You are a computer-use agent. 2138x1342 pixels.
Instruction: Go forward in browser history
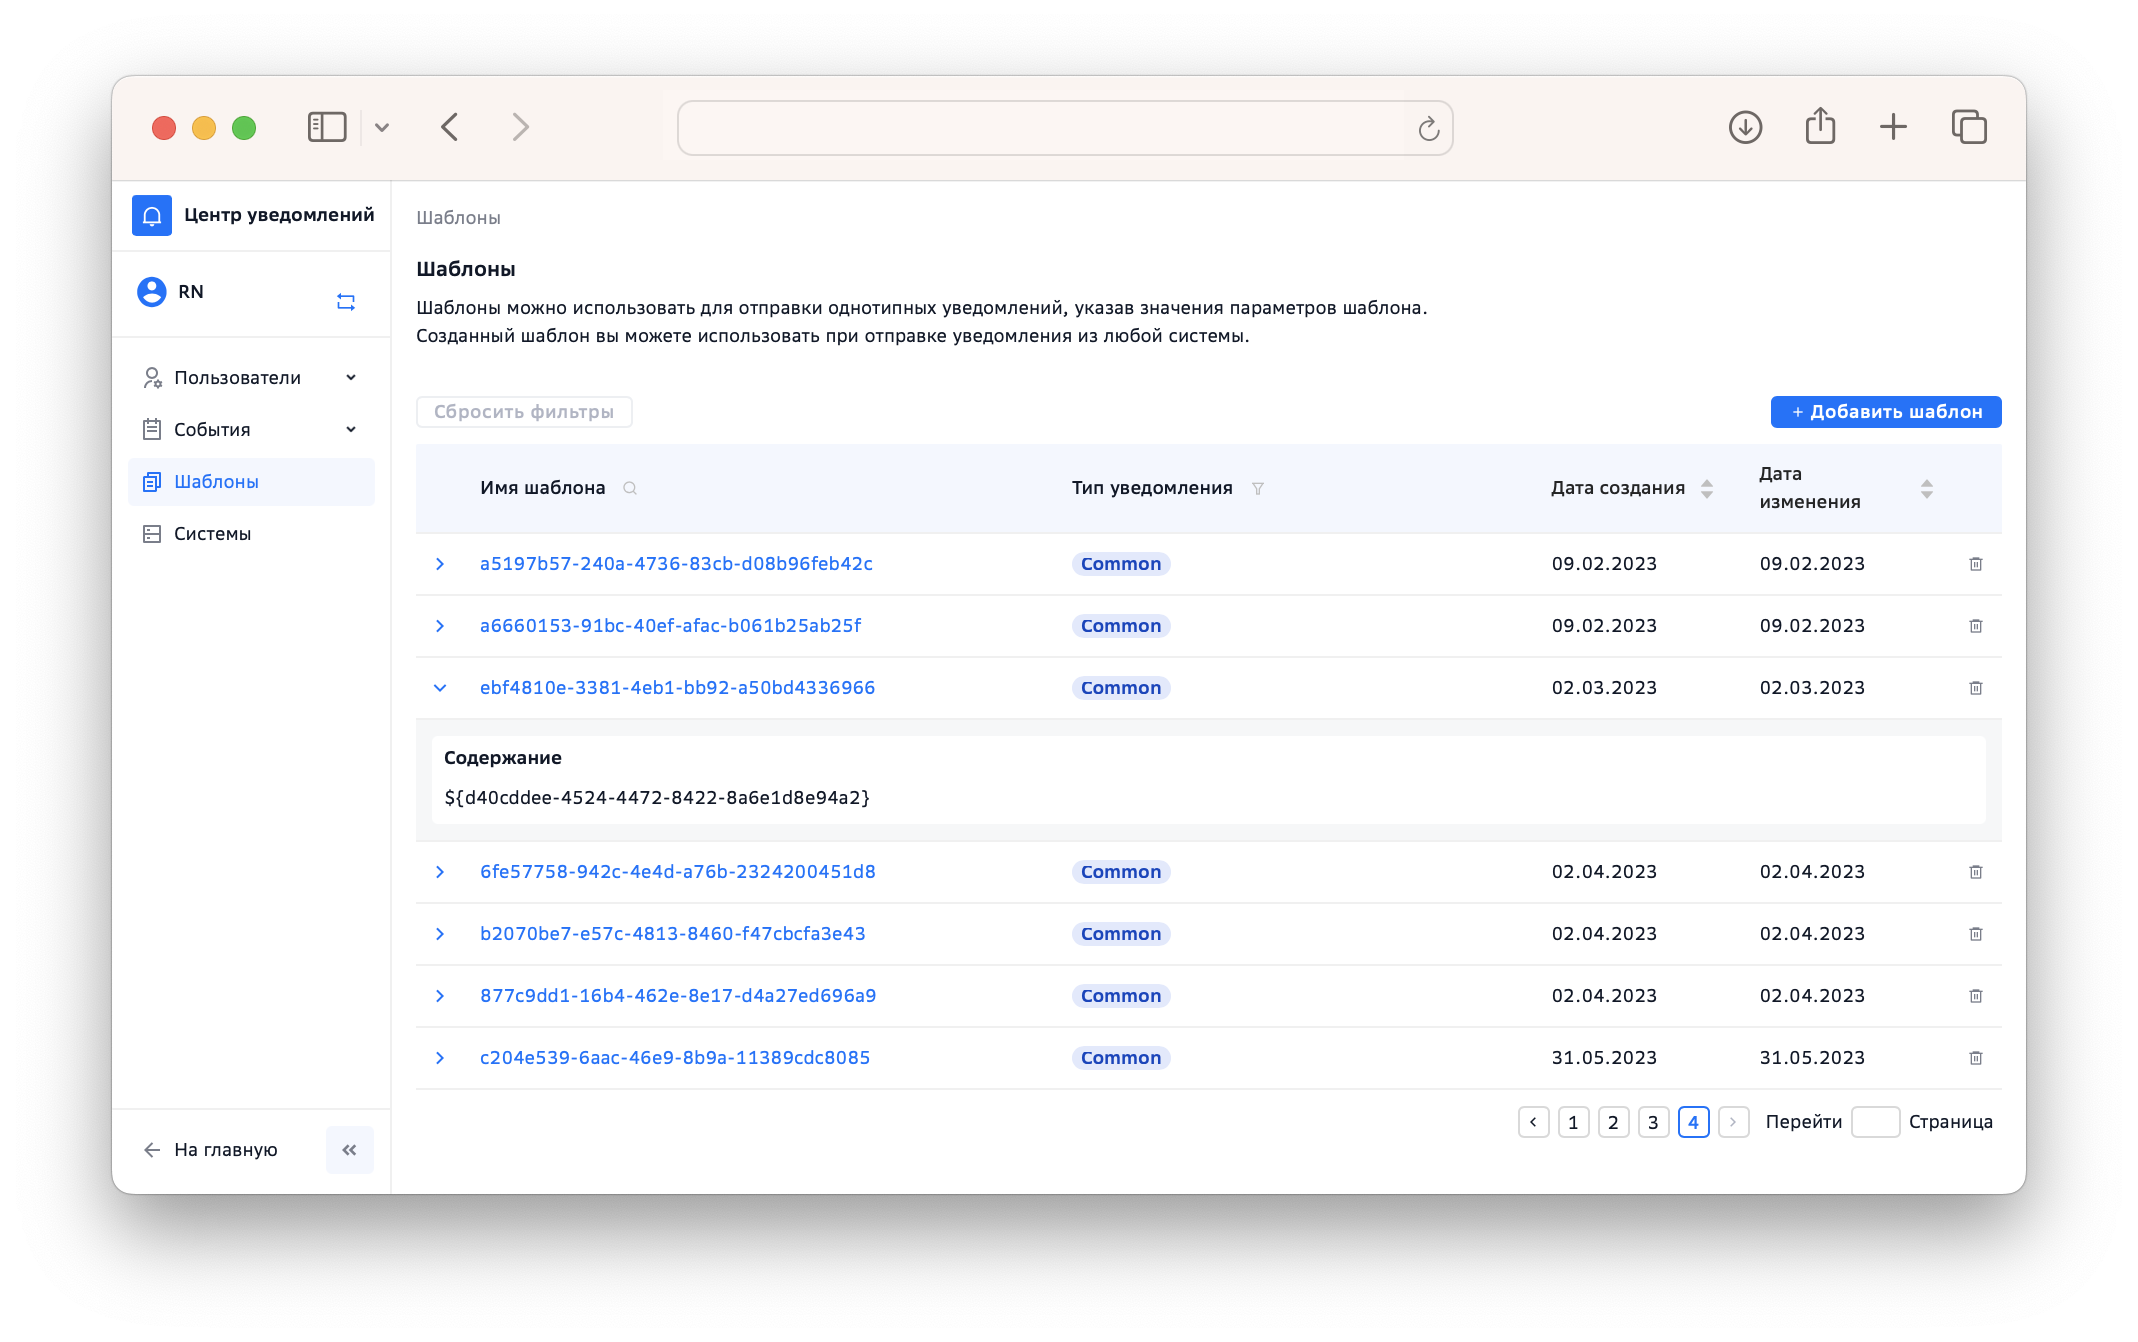520,127
